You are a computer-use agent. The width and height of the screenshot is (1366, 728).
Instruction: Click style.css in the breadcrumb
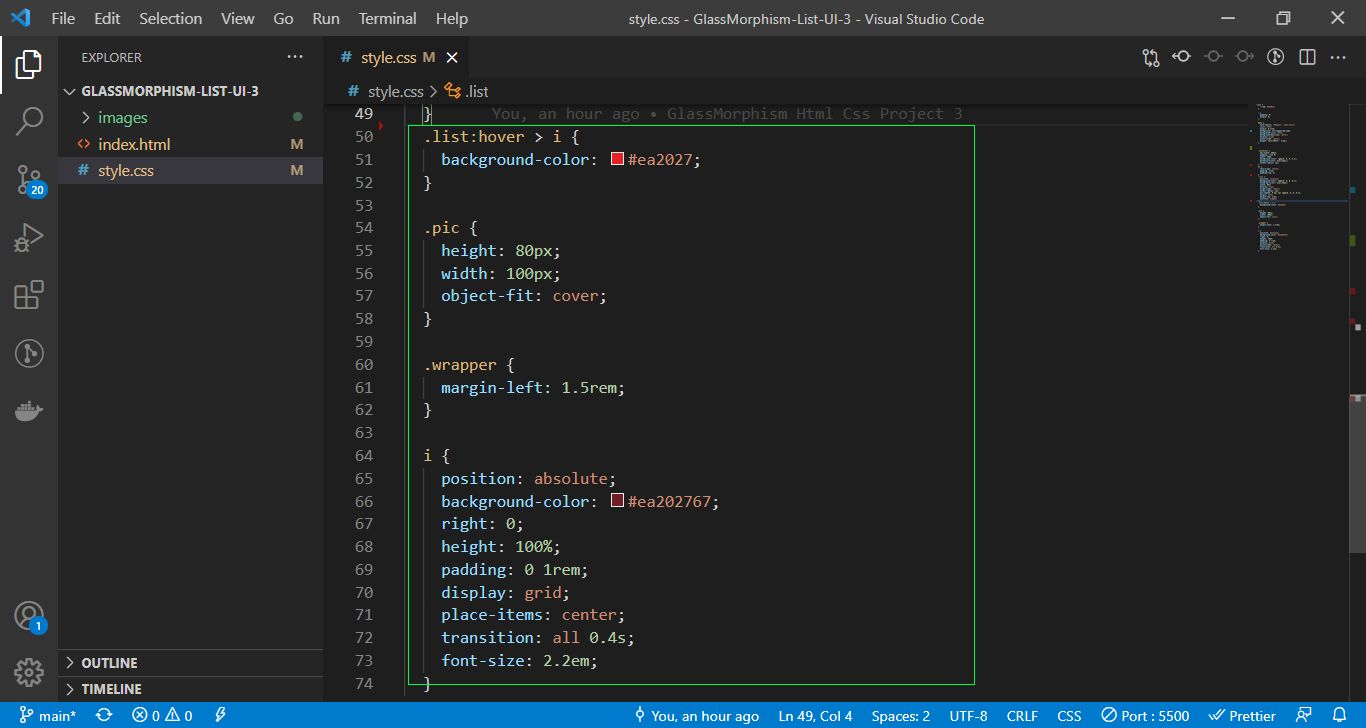tap(396, 91)
